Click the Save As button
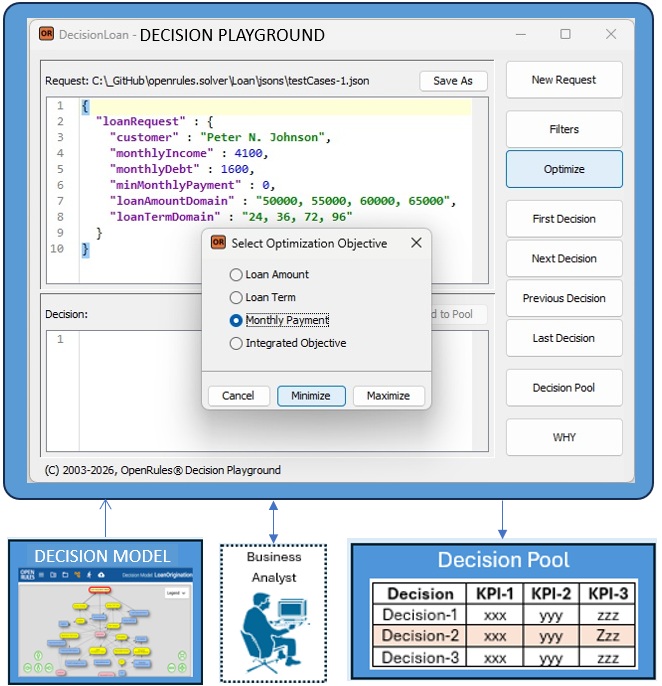 click(453, 81)
